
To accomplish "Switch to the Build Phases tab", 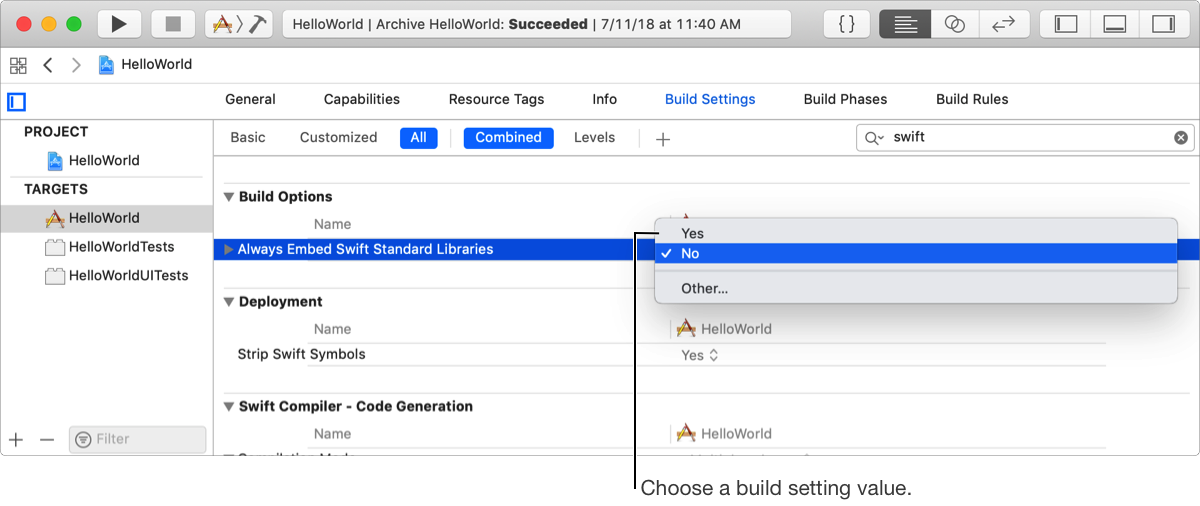I will tap(845, 99).
